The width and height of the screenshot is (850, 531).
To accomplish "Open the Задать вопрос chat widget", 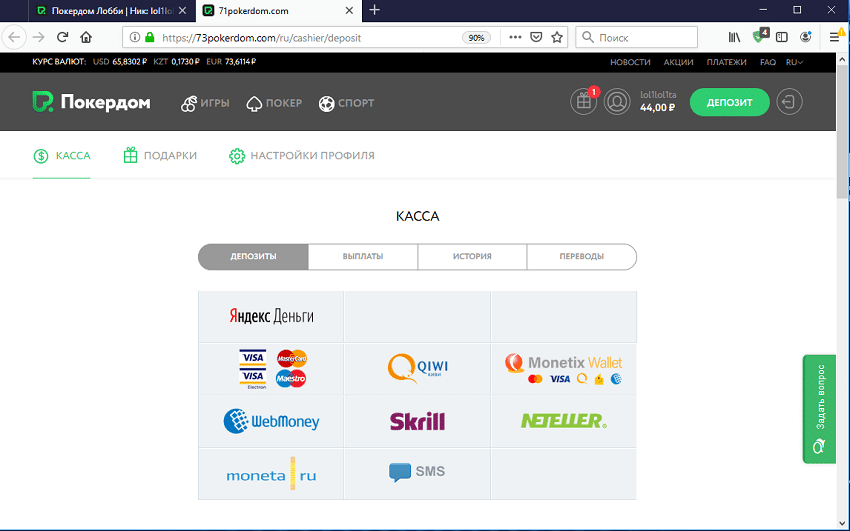I will click(x=819, y=409).
